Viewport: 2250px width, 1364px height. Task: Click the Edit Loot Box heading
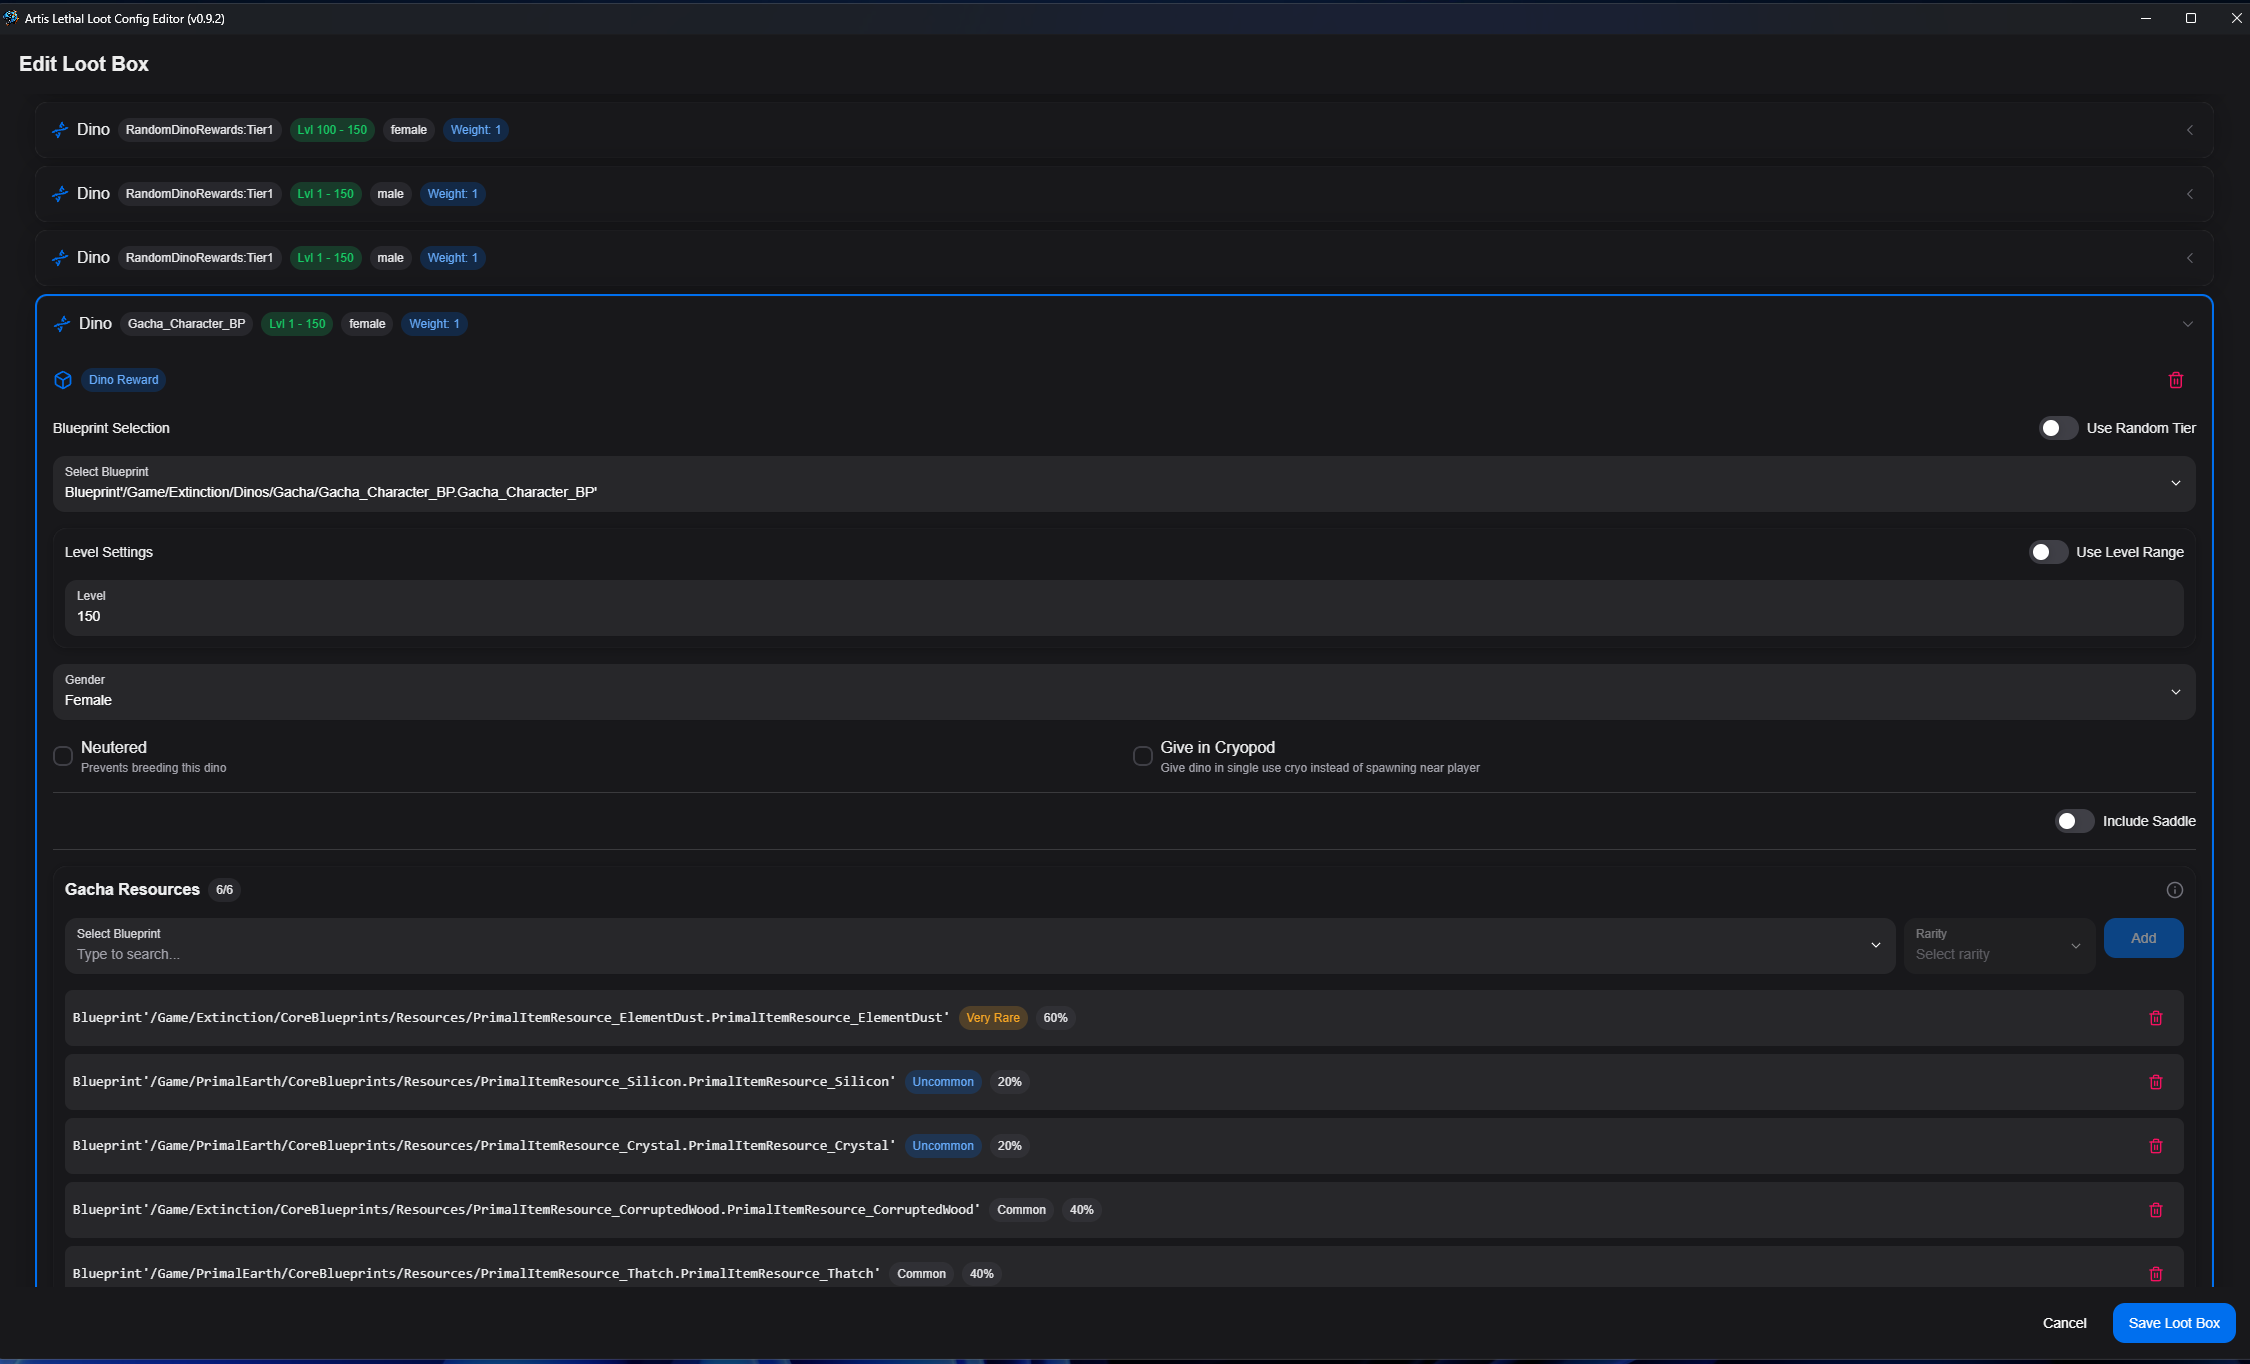(x=84, y=64)
